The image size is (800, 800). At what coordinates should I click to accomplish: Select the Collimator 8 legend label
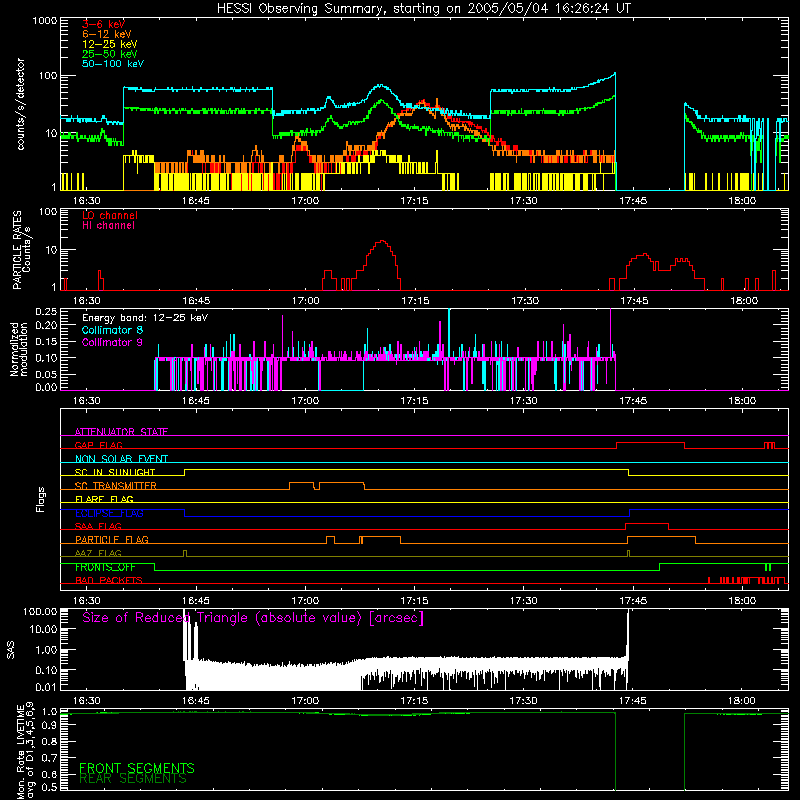pyautogui.click(x=112, y=330)
